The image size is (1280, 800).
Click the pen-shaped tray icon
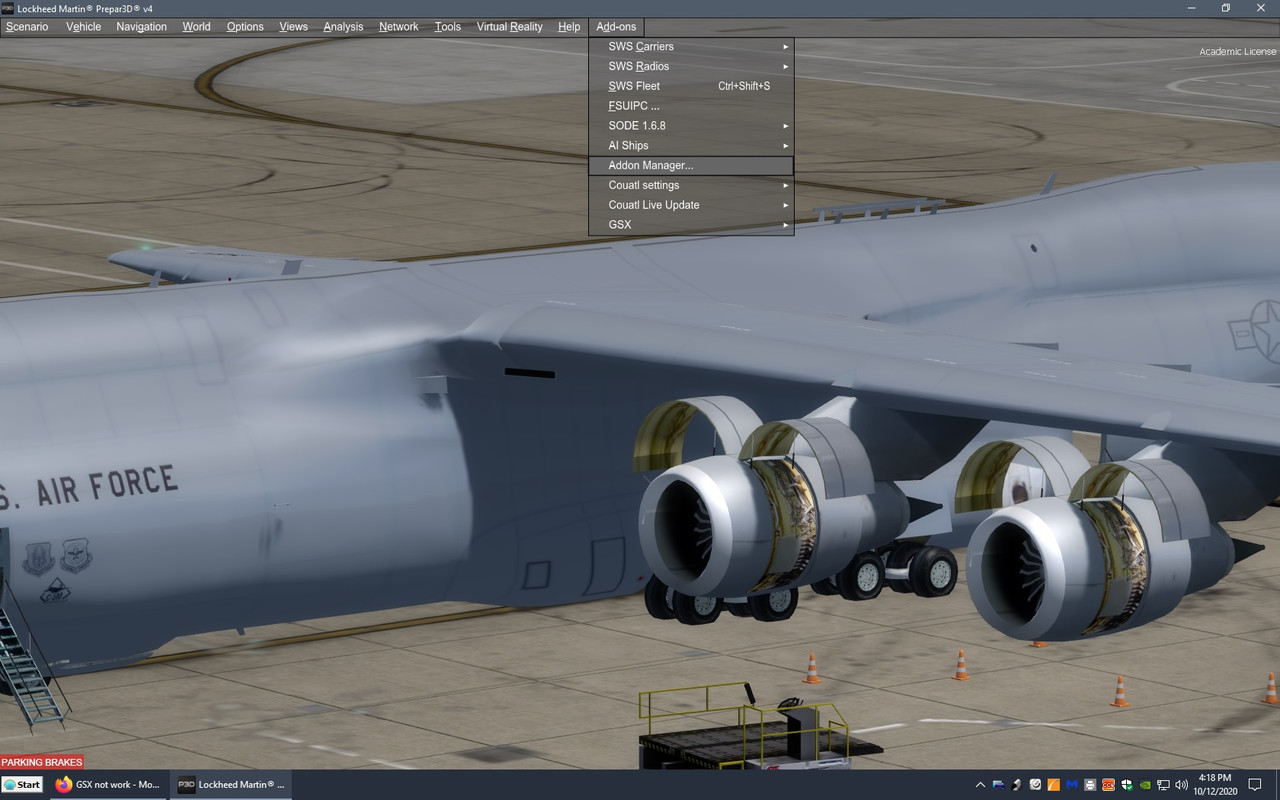[1016, 785]
